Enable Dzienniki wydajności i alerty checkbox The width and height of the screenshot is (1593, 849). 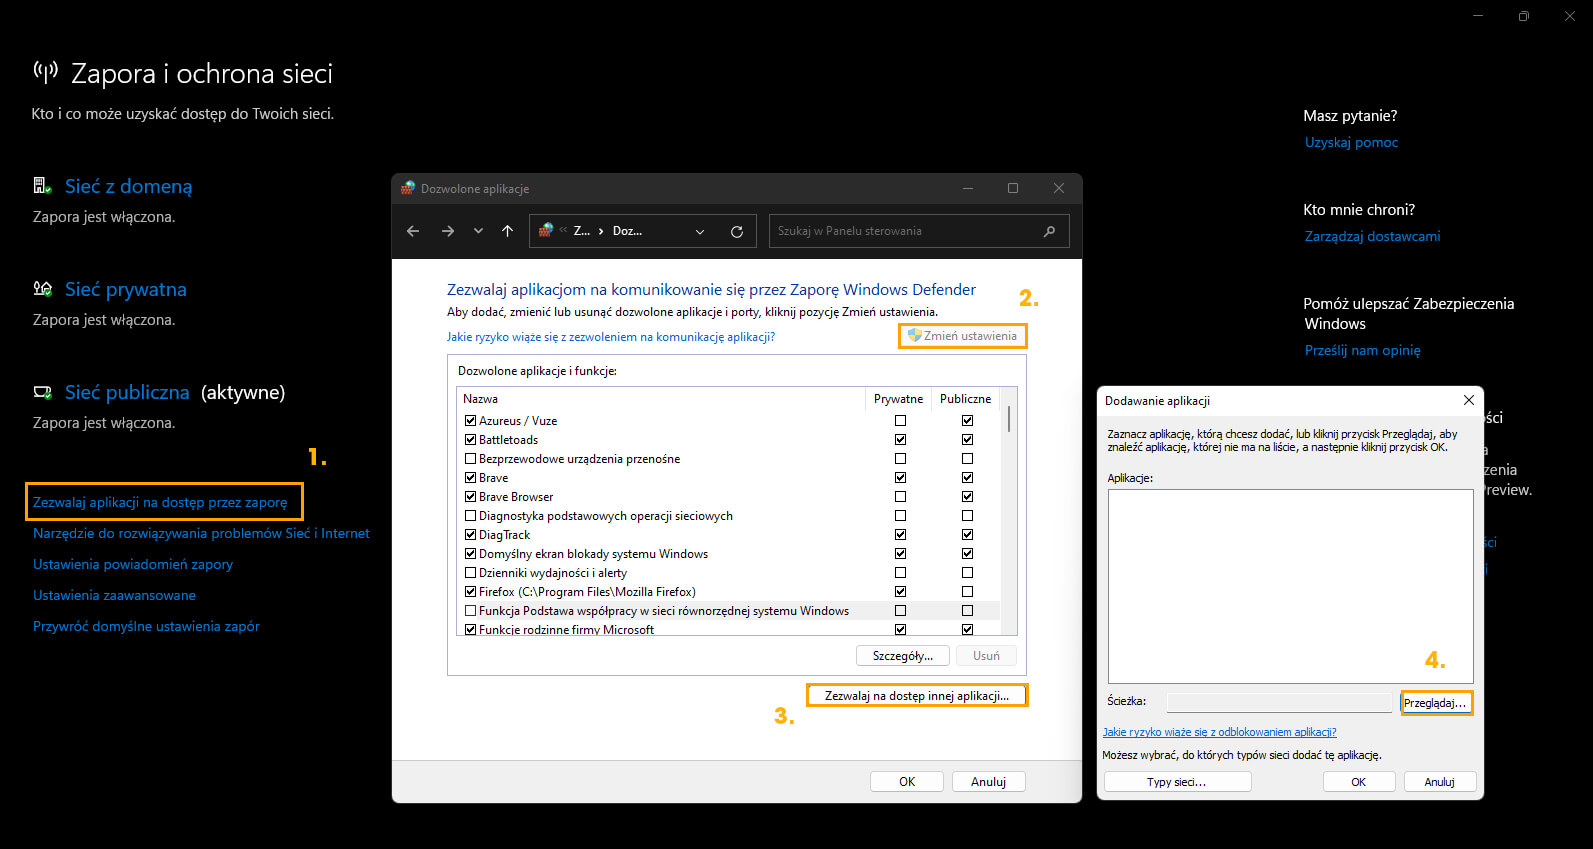pos(470,573)
